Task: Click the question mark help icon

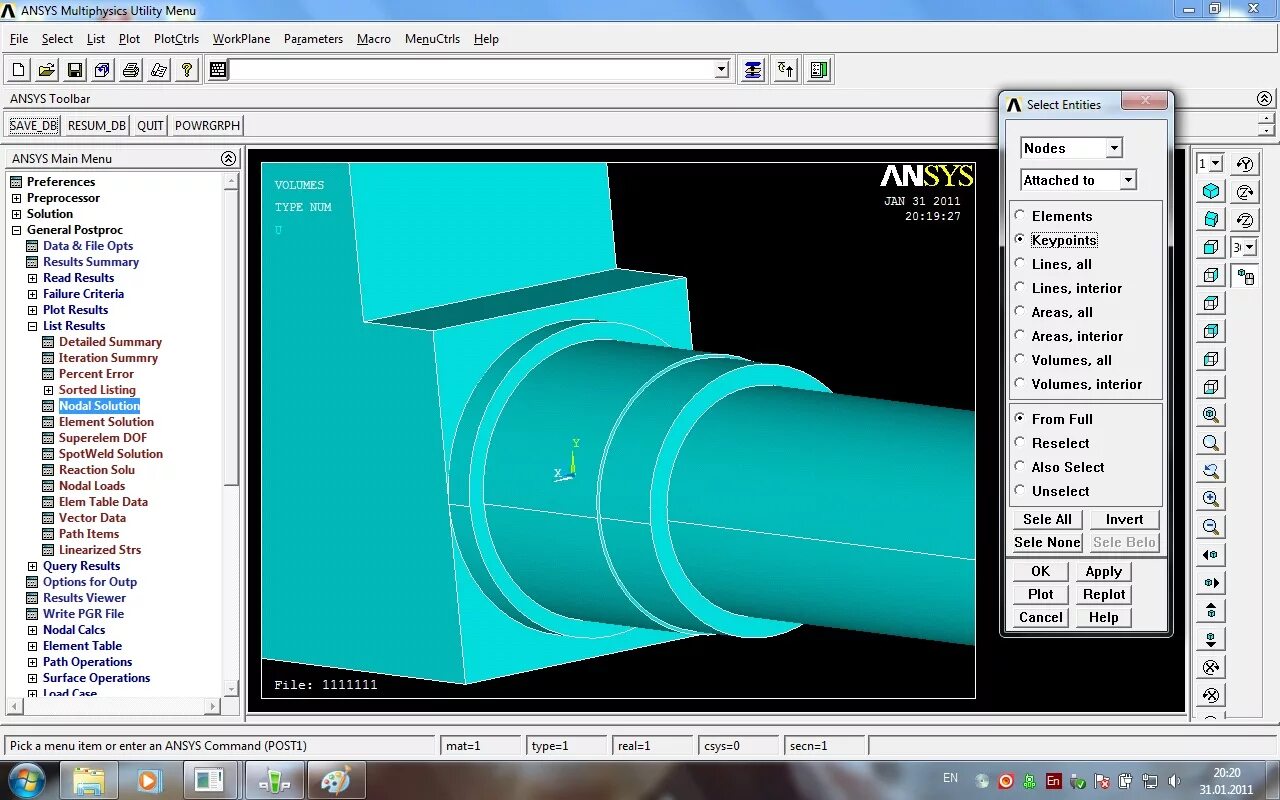Action: point(186,70)
